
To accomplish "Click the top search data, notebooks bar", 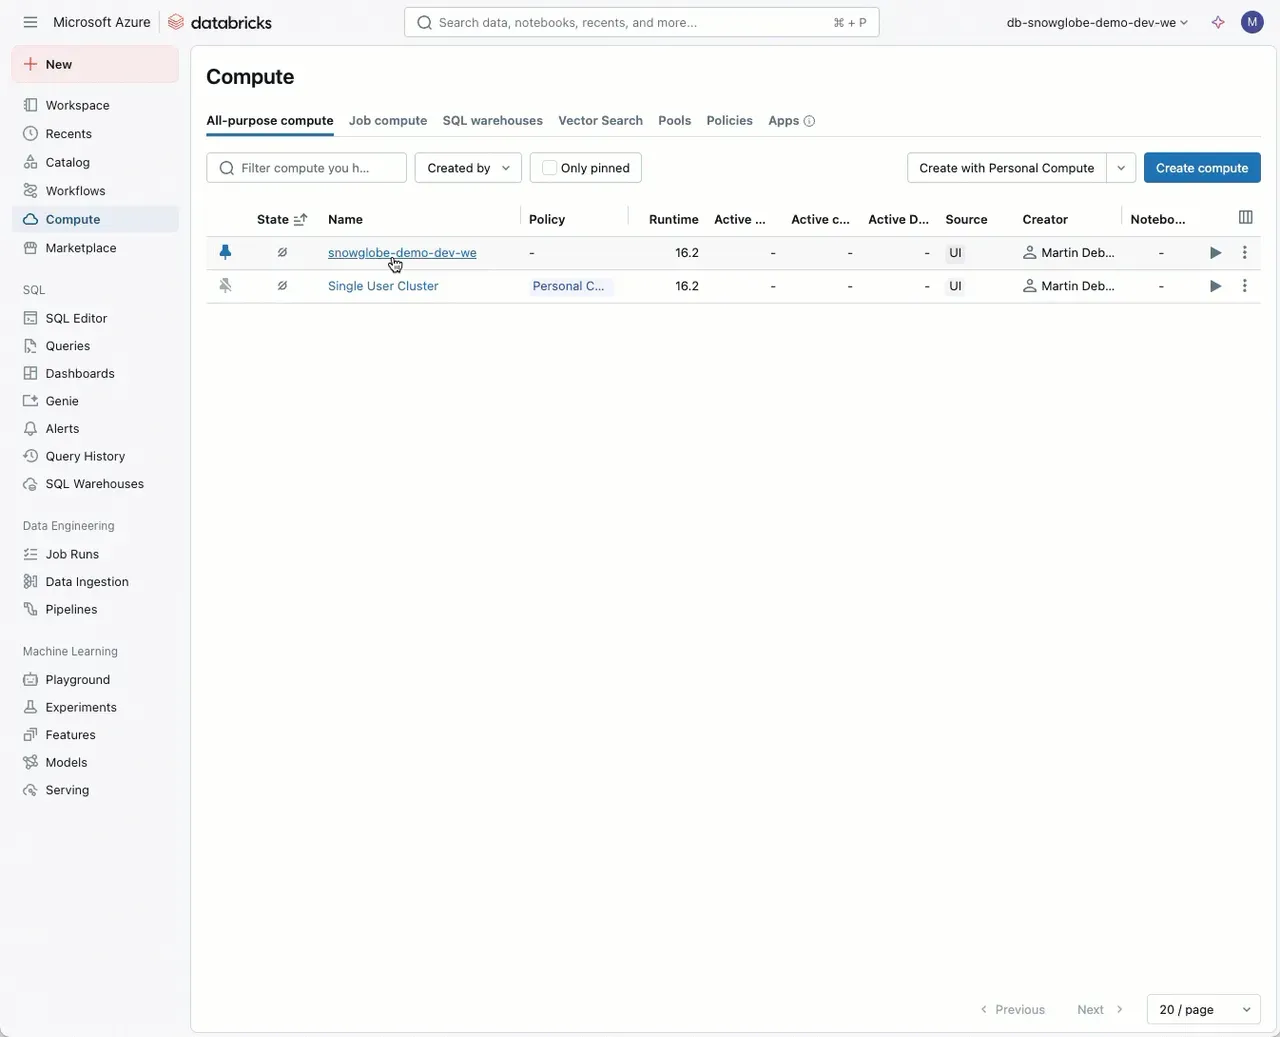I will [x=641, y=22].
